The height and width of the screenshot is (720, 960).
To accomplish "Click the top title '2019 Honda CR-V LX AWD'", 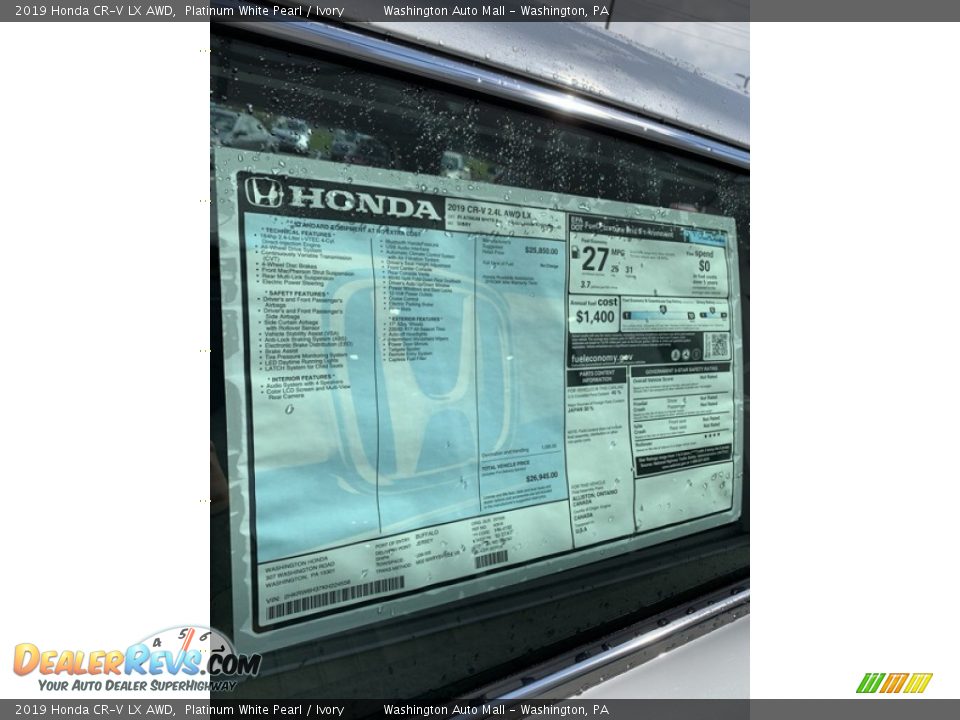I will (95, 11).
